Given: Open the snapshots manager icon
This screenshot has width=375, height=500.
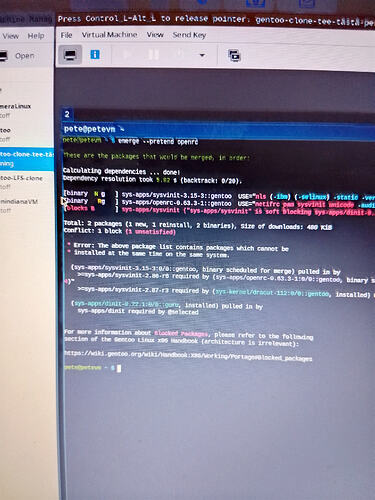Looking at the screenshot, I should coord(234,55).
